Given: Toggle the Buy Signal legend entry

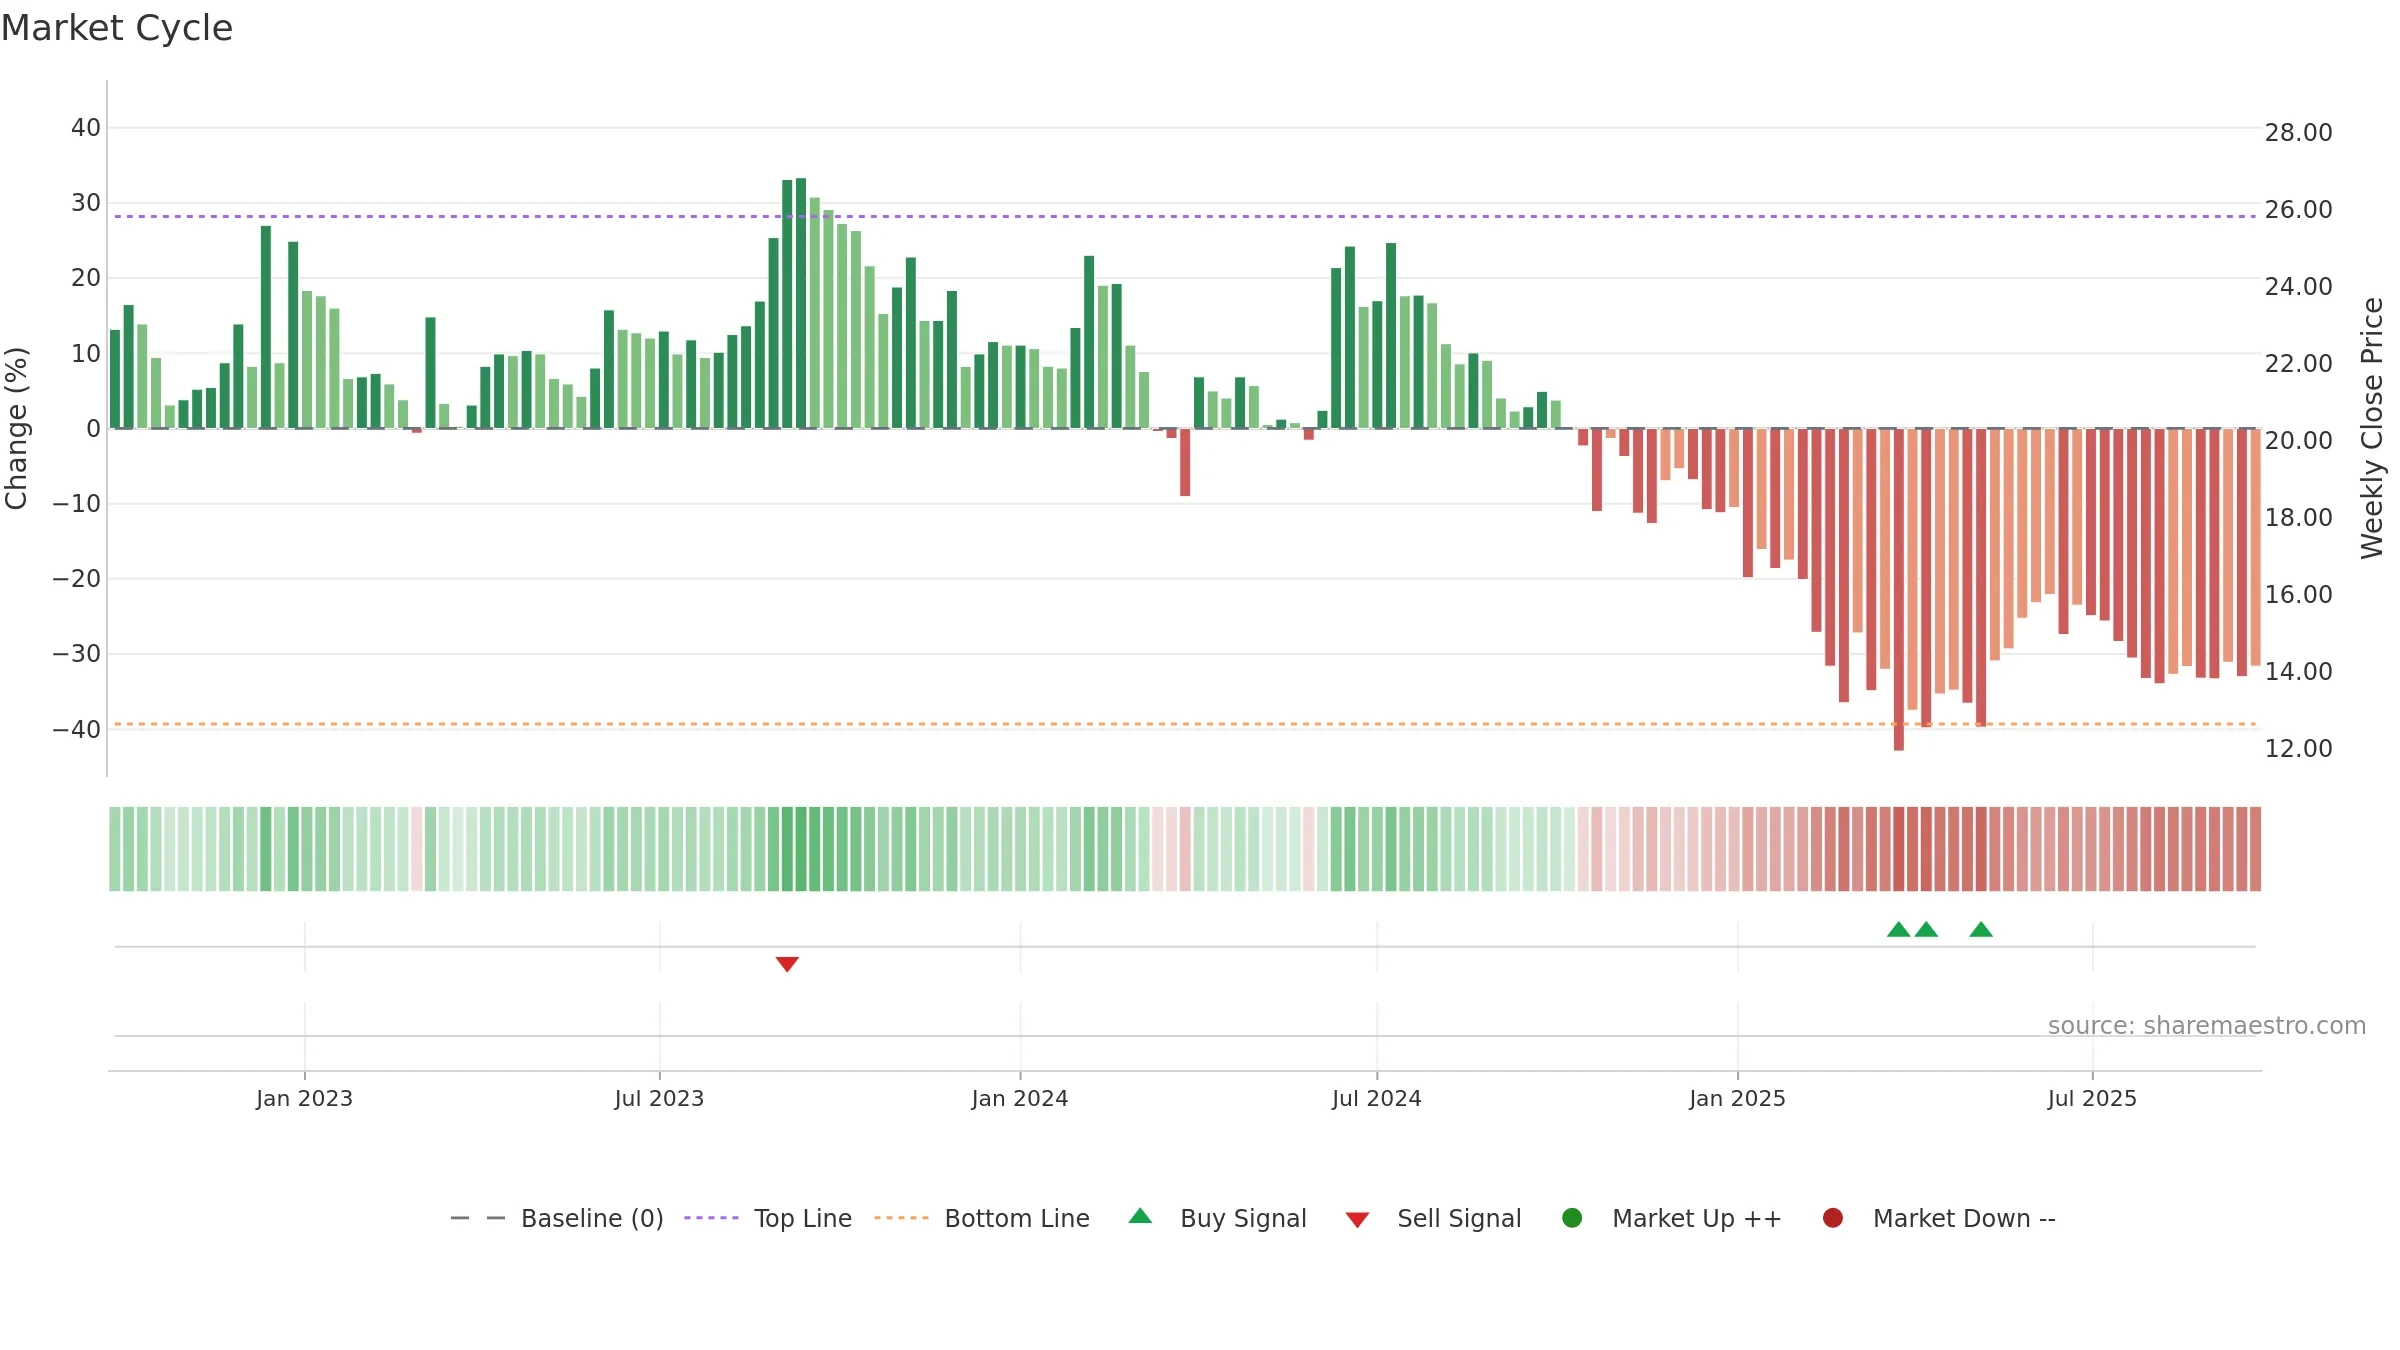Looking at the screenshot, I should 1217,1218.
